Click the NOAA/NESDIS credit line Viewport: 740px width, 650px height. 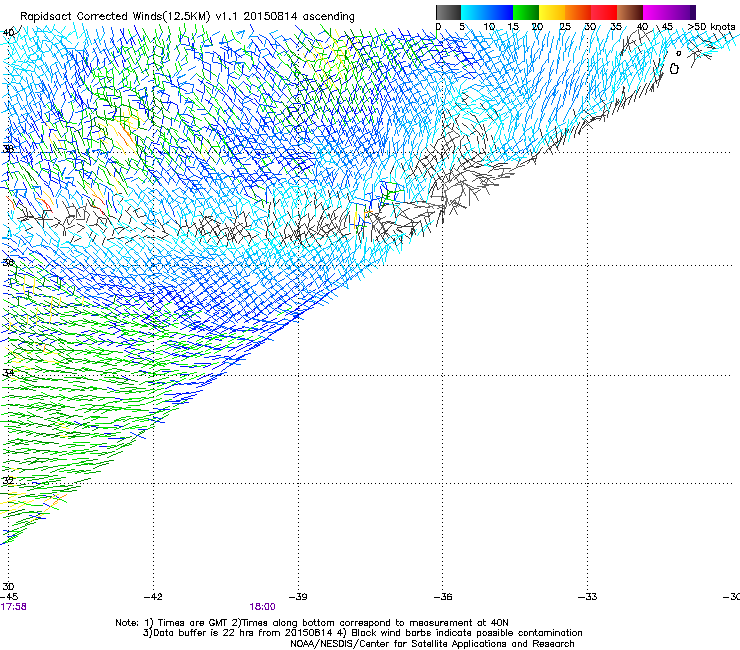point(432,644)
